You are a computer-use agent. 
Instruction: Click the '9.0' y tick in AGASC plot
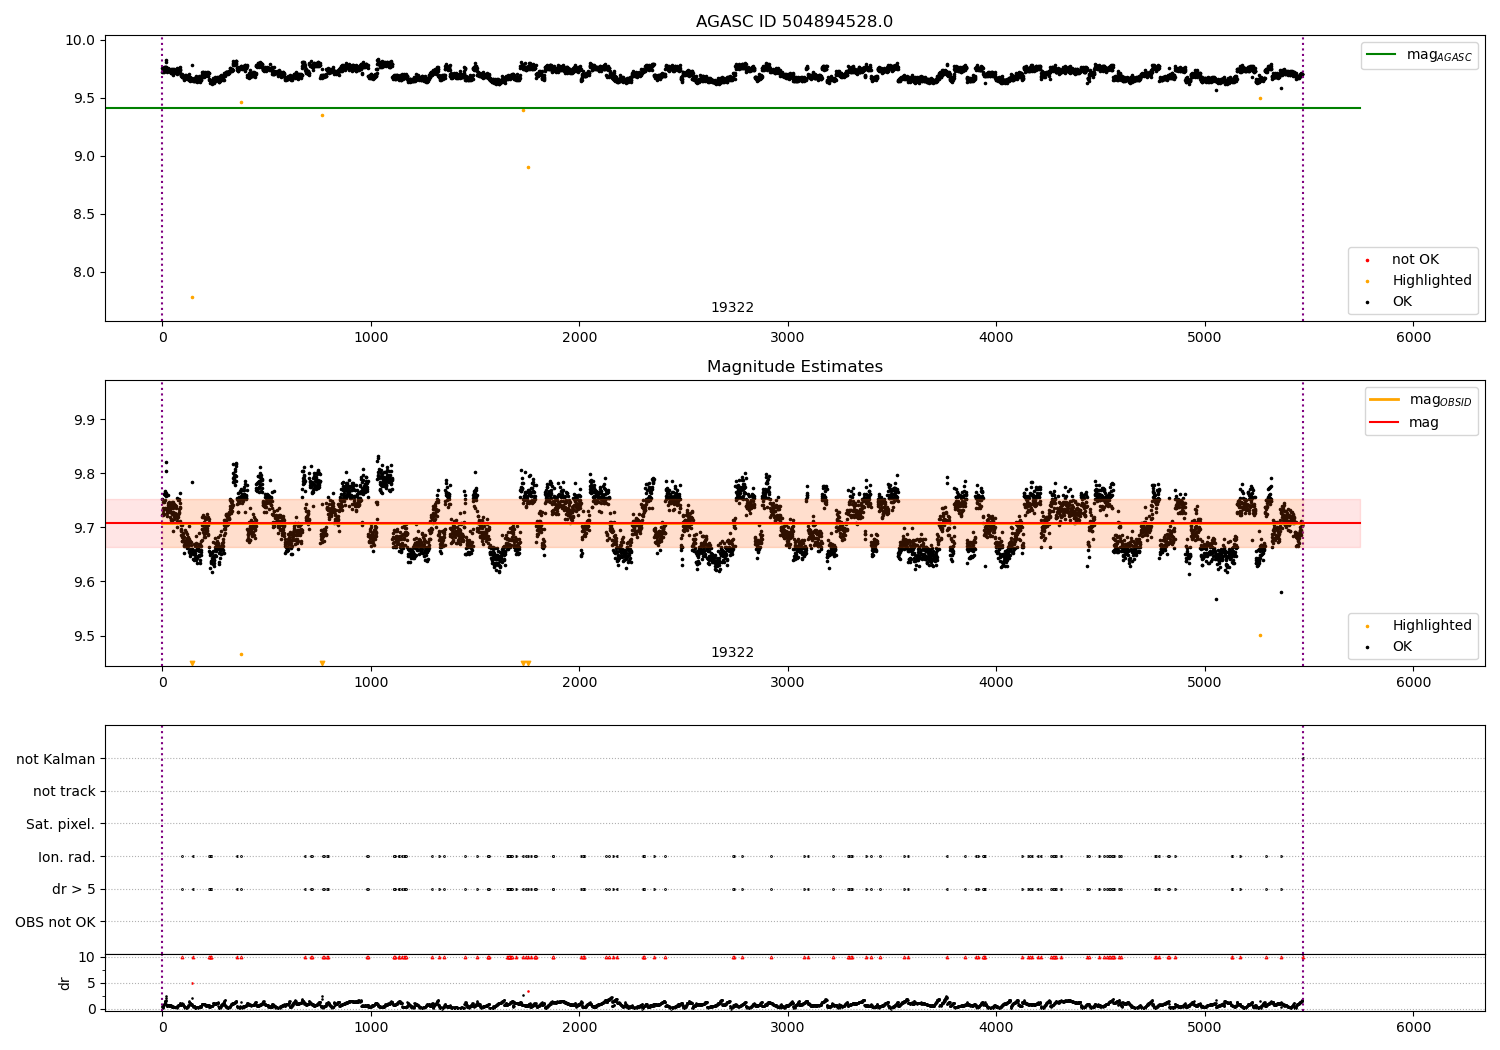(x=85, y=157)
